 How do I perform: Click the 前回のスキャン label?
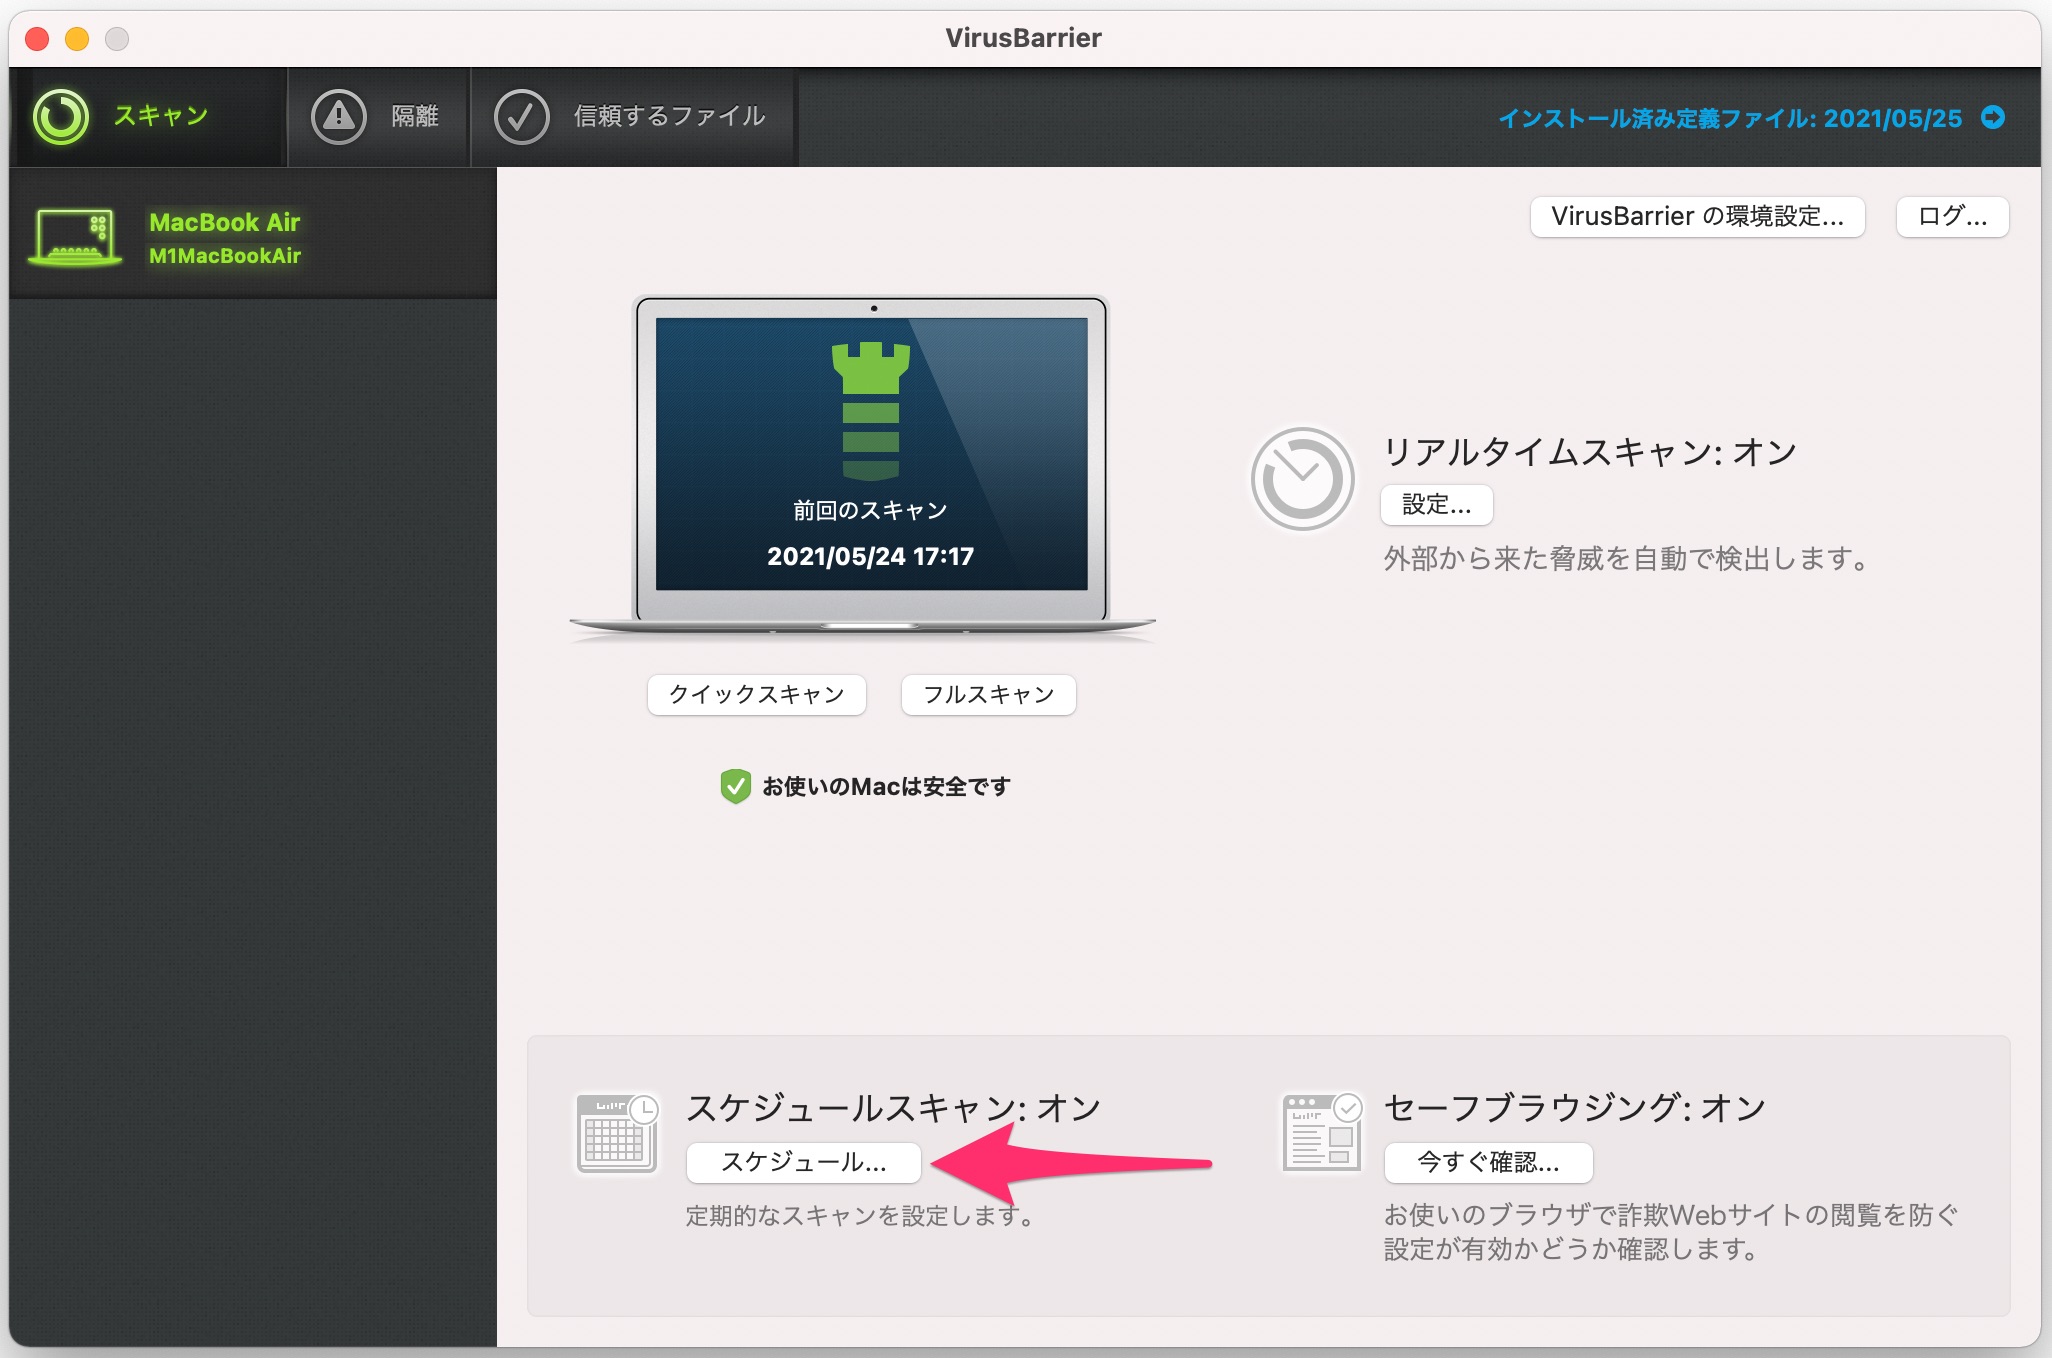pyautogui.click(x=870, y=510)
